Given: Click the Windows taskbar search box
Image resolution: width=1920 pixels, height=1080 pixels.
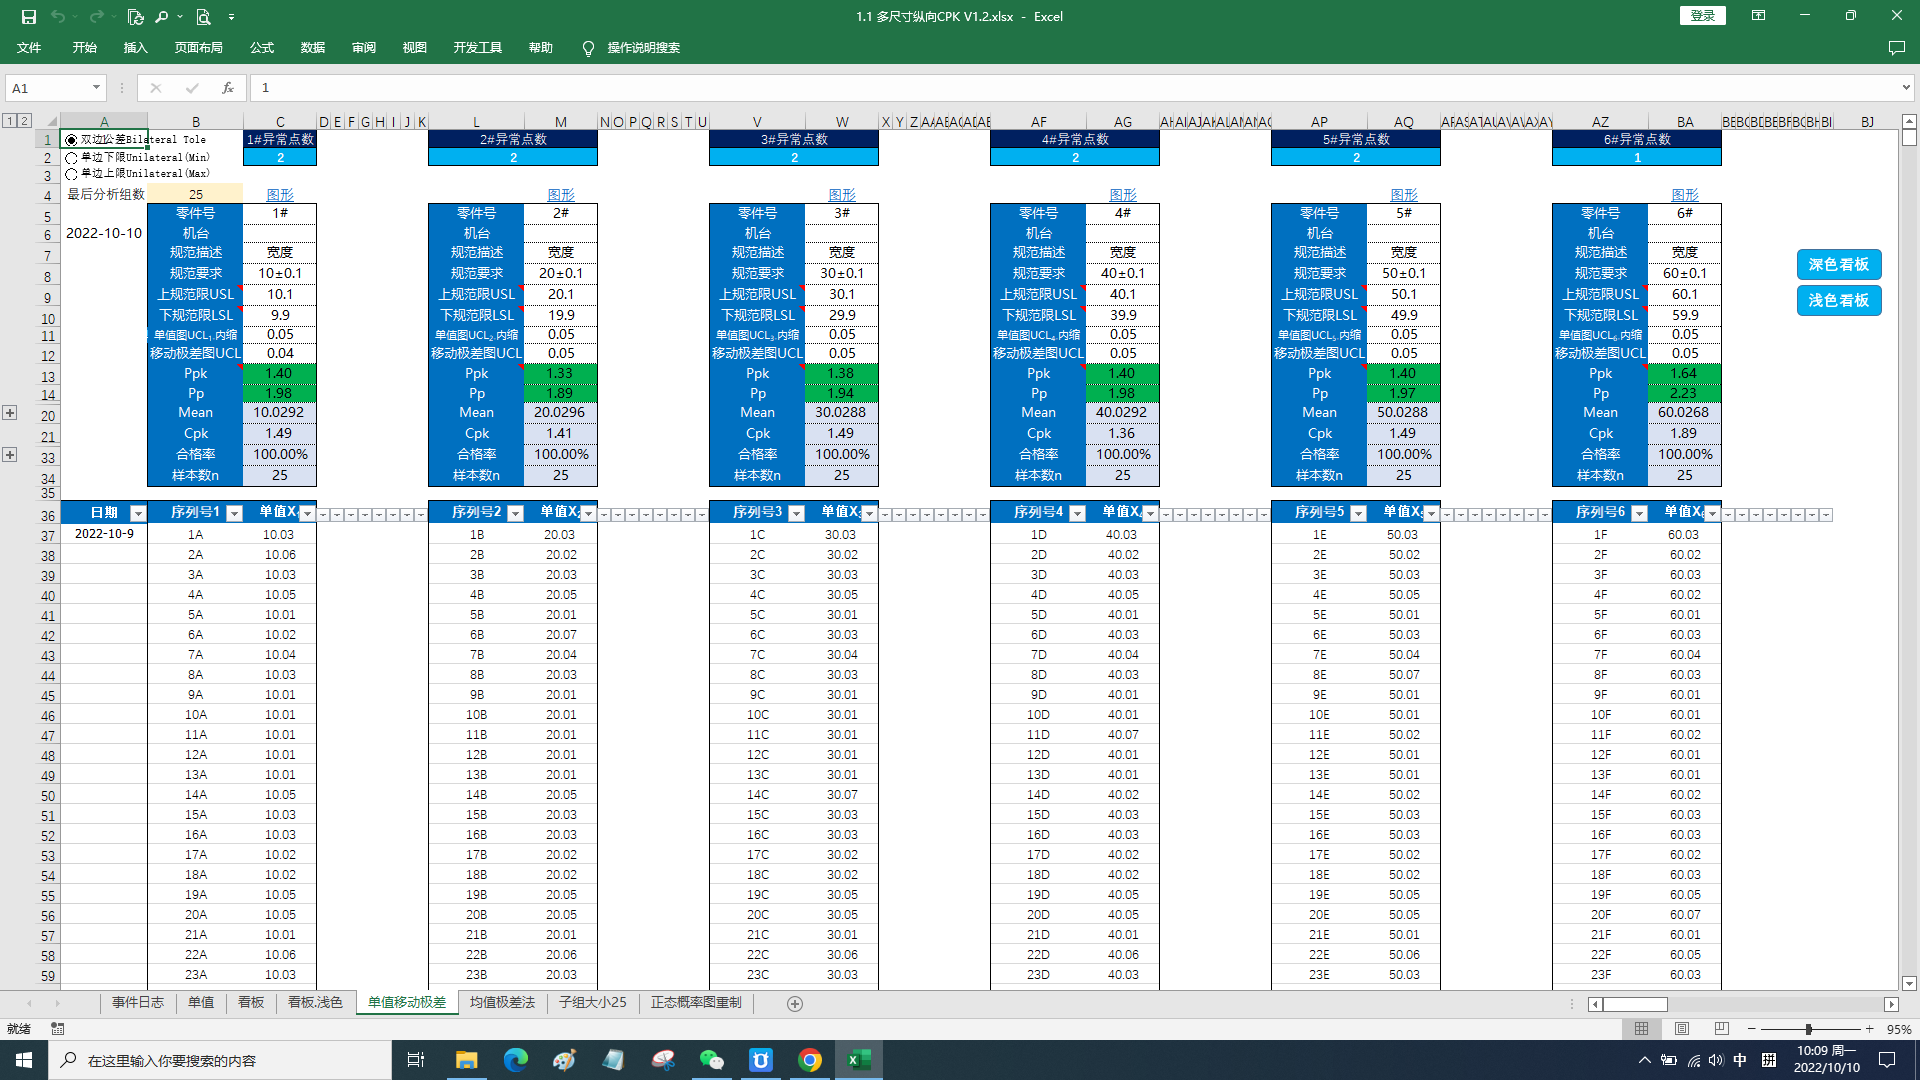Looking at the screenshot, I should click(x=220, y=1060).
